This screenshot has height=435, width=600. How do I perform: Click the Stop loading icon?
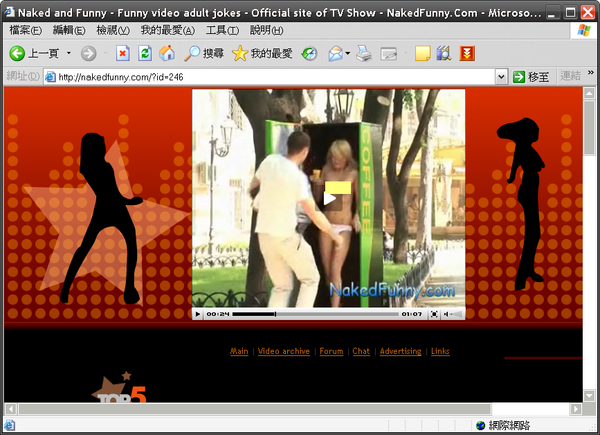coord(122,53)
